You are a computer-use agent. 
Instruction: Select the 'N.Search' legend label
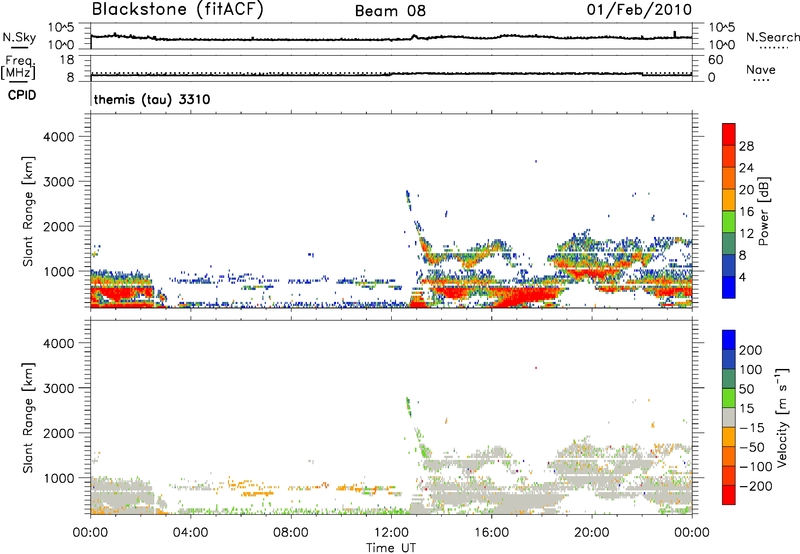773,37
